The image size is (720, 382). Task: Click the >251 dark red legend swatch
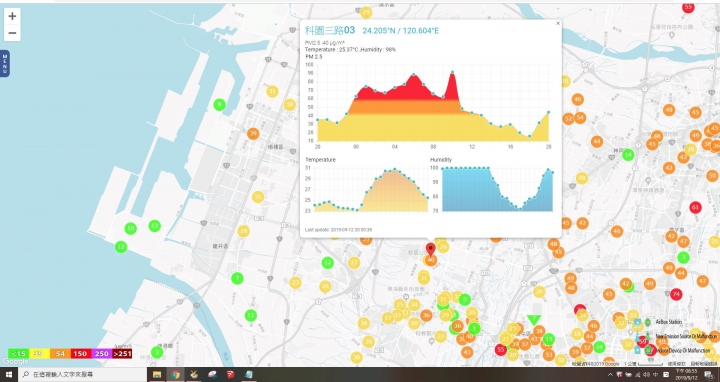pos(122,354)
